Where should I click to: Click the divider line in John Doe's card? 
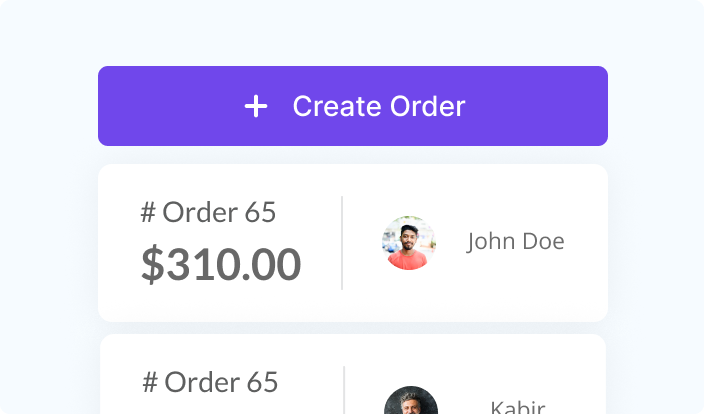pos(342,243)
